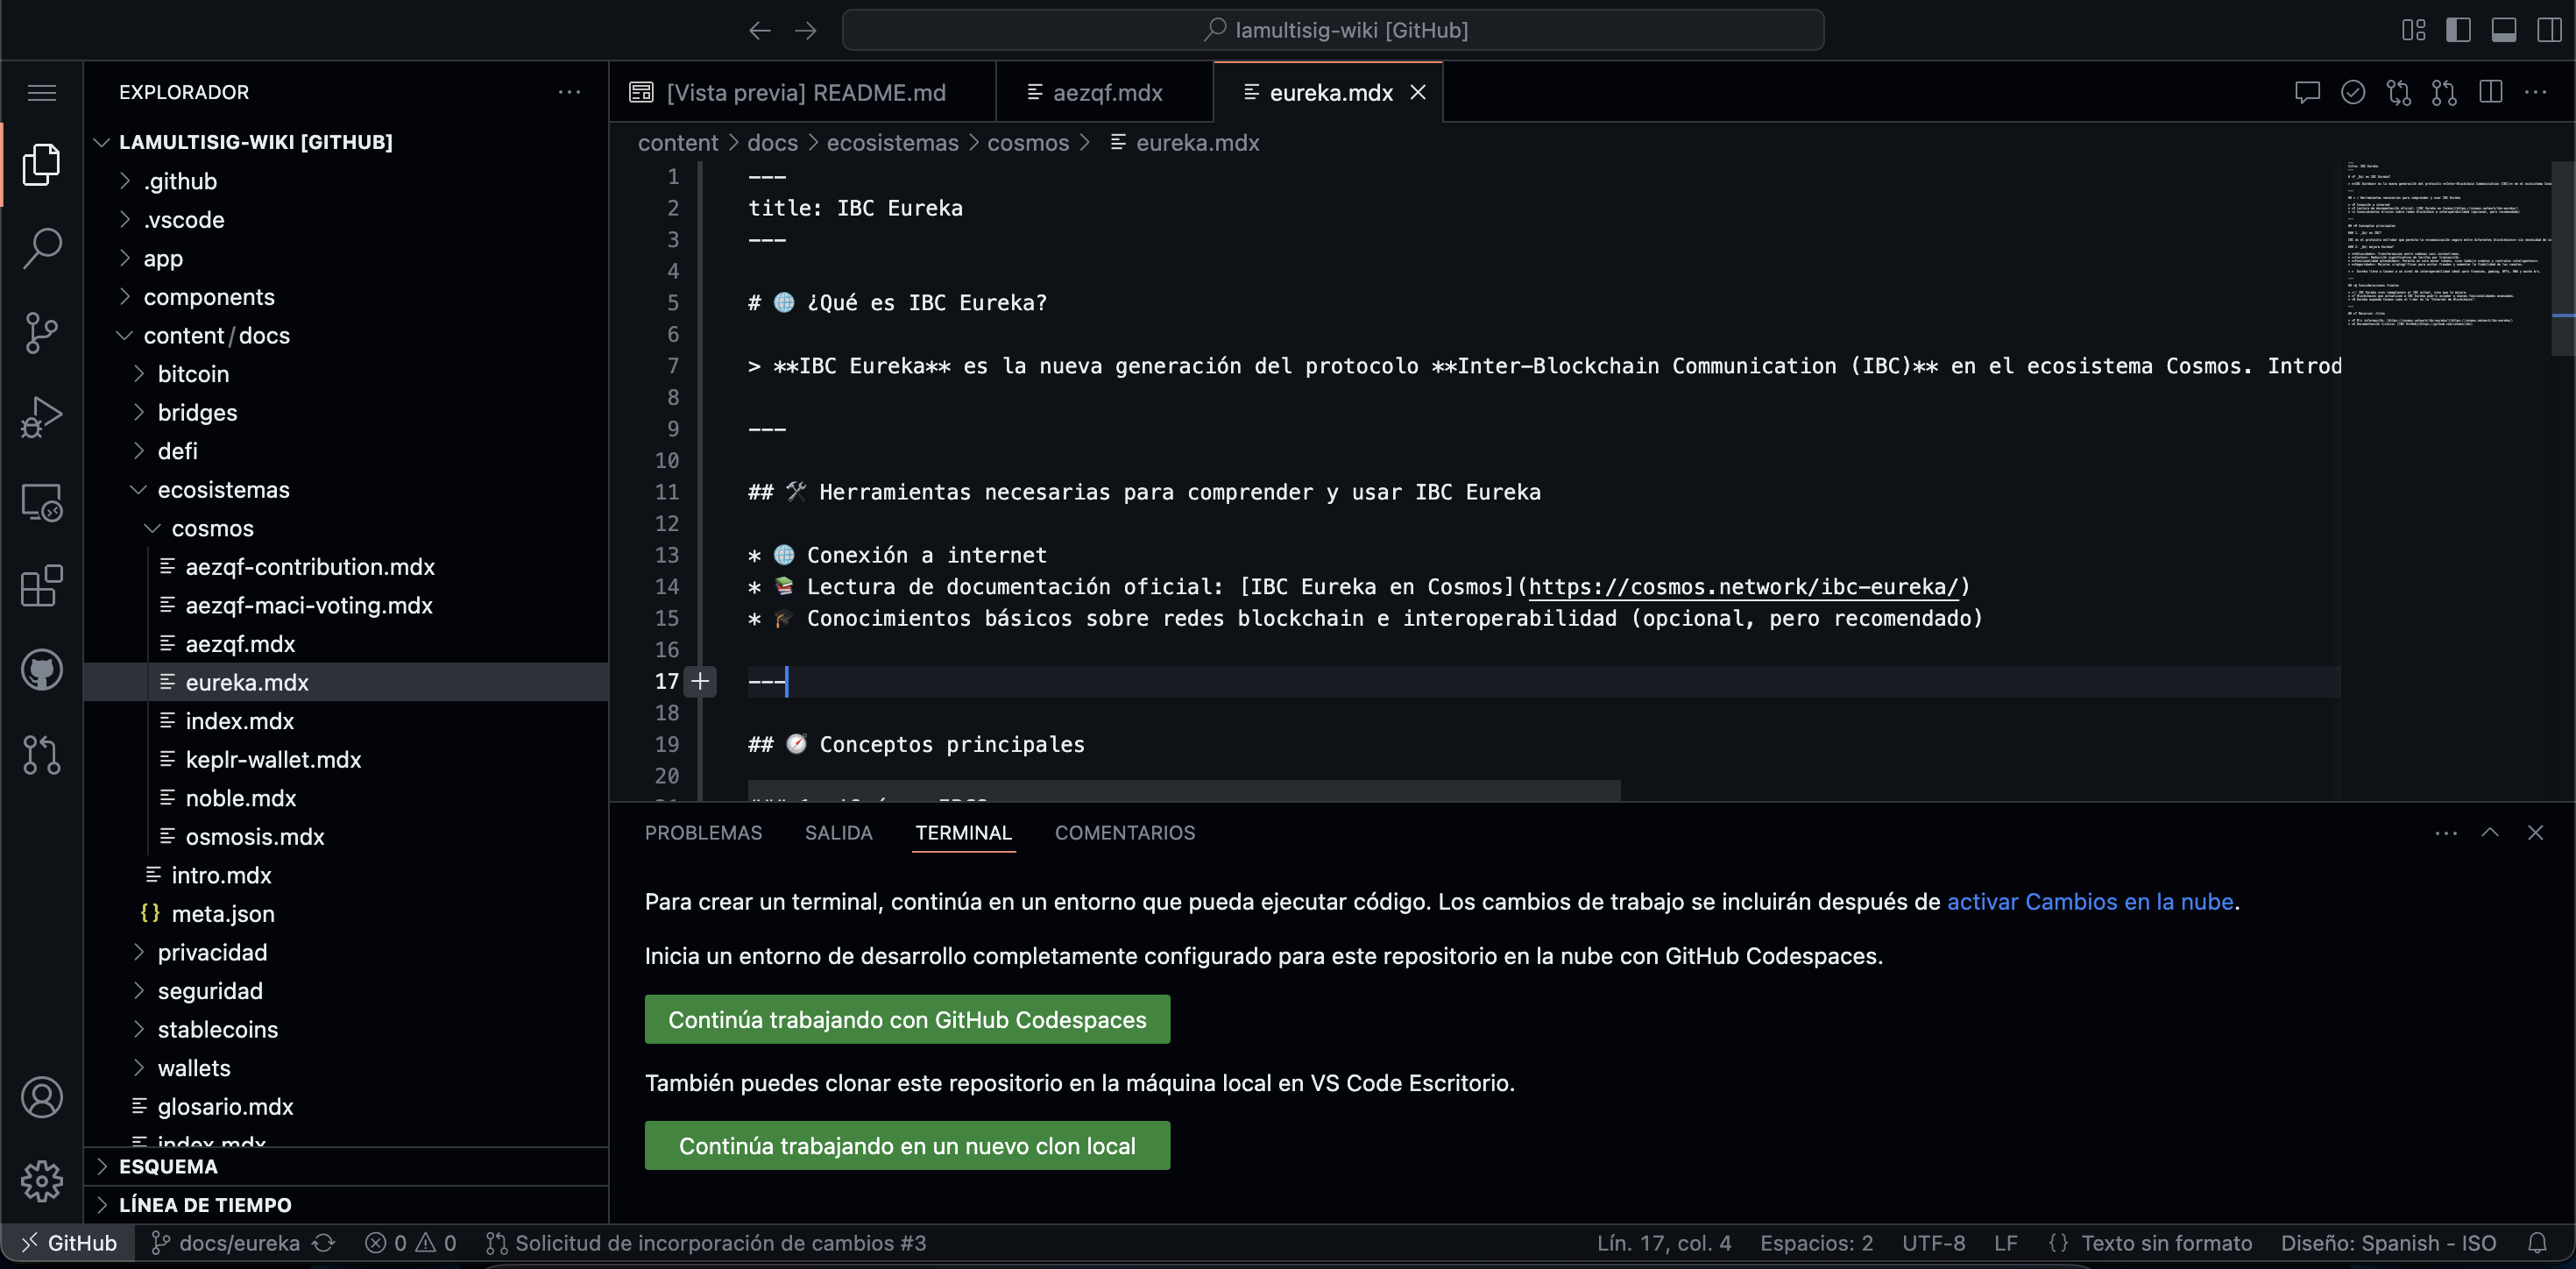Maximize the panel with the chevron
This screenshot has width=2576, height=1269.
coord(2490,833)
